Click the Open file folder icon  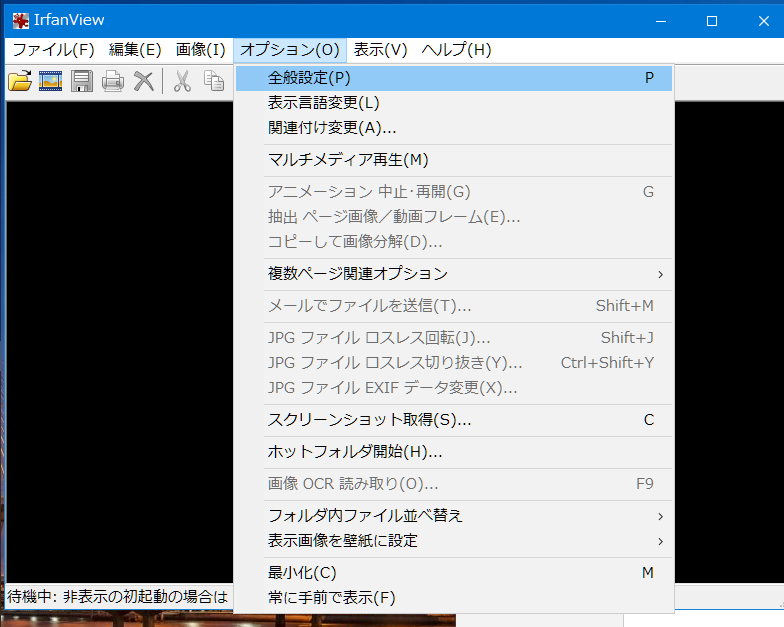(20, 81)
